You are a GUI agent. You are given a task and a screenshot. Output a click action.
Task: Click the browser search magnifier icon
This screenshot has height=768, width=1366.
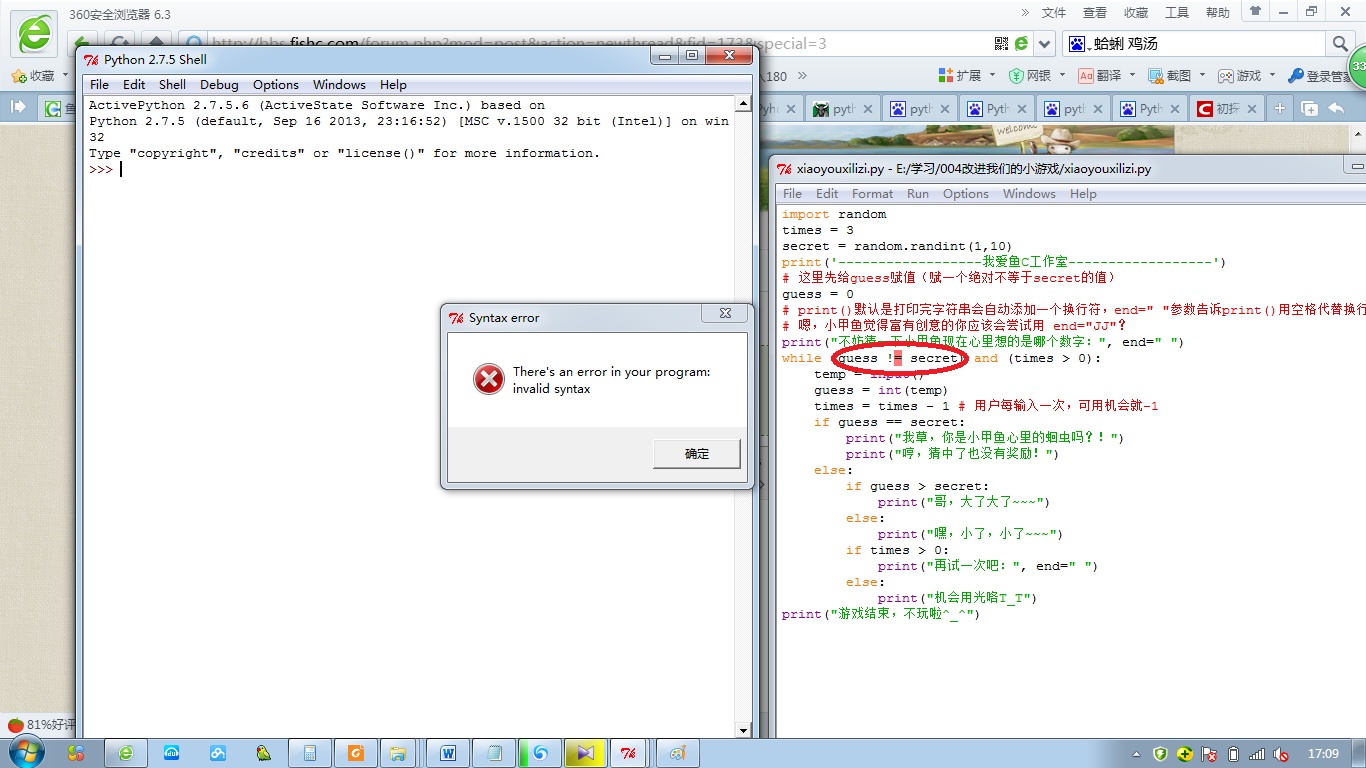click(x=1340, y=44)
